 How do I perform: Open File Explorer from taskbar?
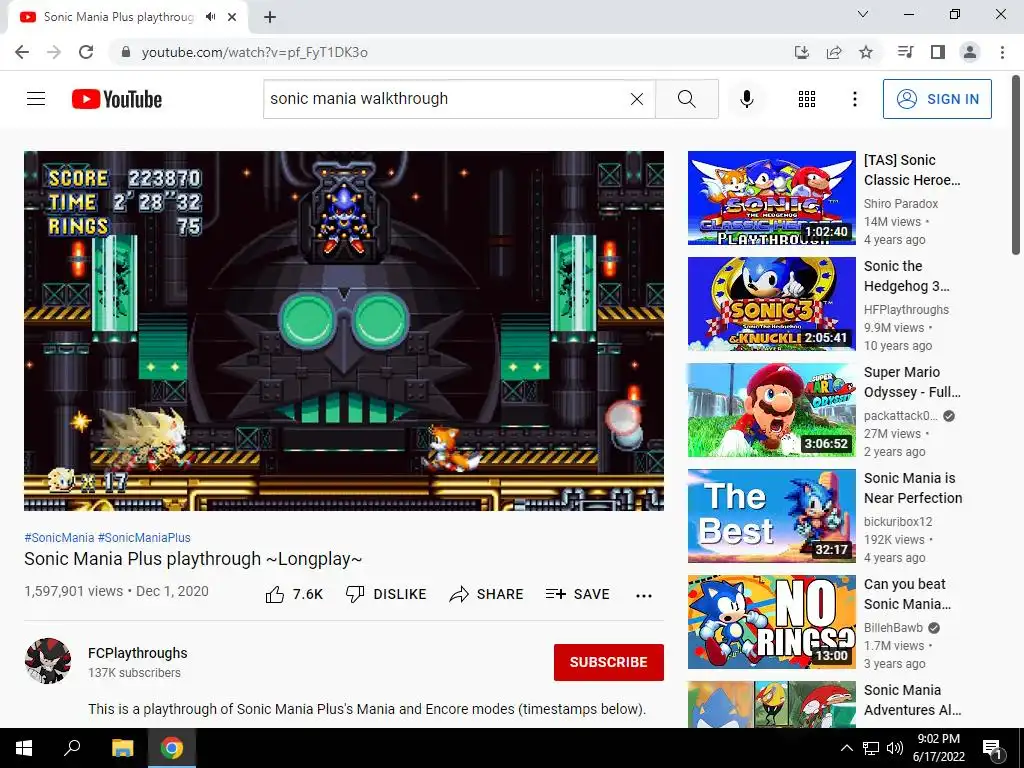(122, 748)
